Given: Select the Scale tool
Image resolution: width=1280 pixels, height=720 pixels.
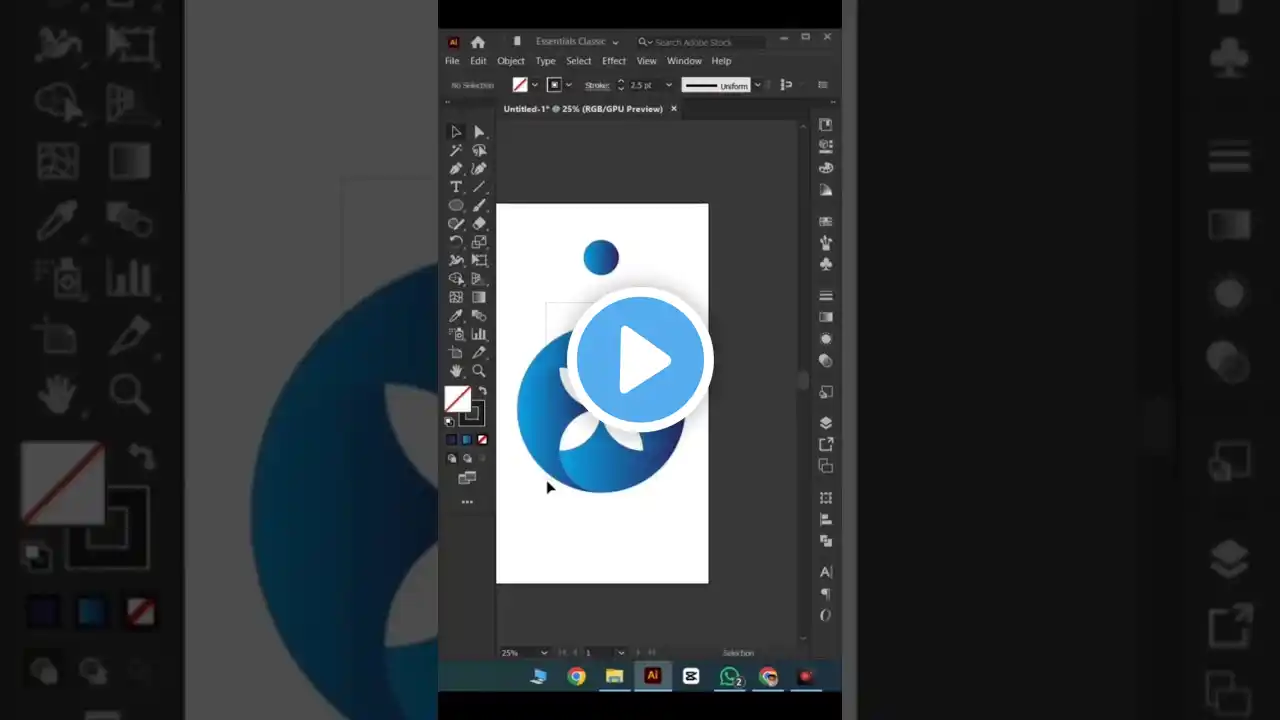Looking at the screenshot, I should [479, 242].
